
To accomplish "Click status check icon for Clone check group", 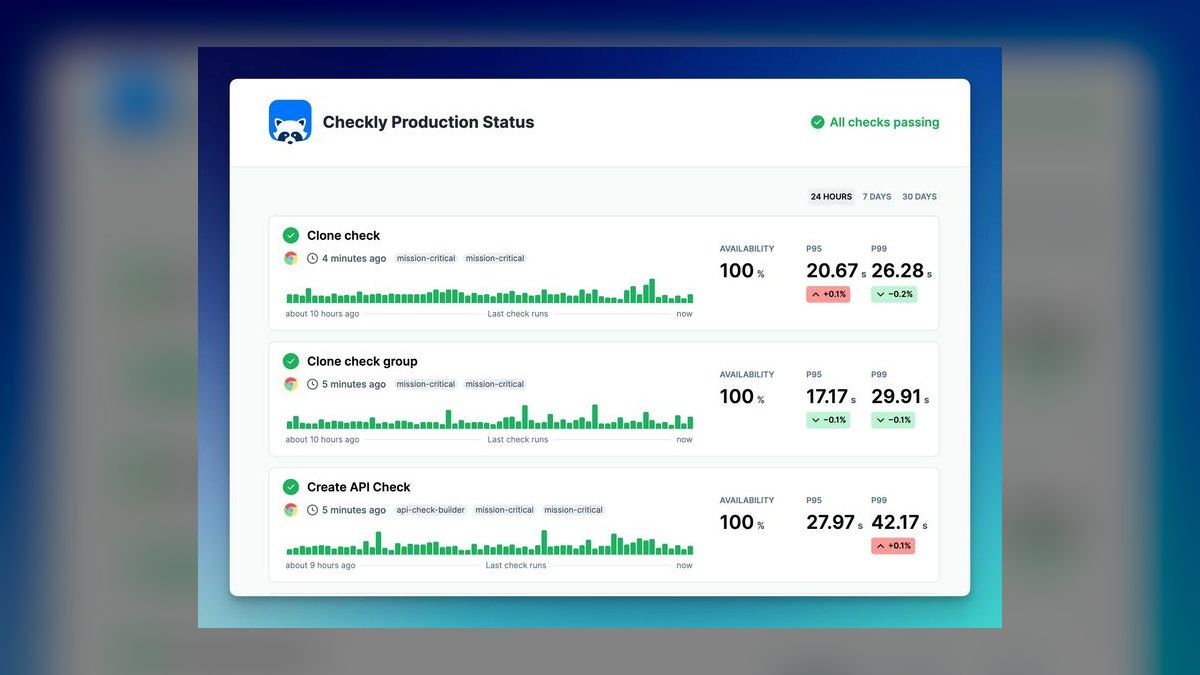I will (x=291, y=362).
